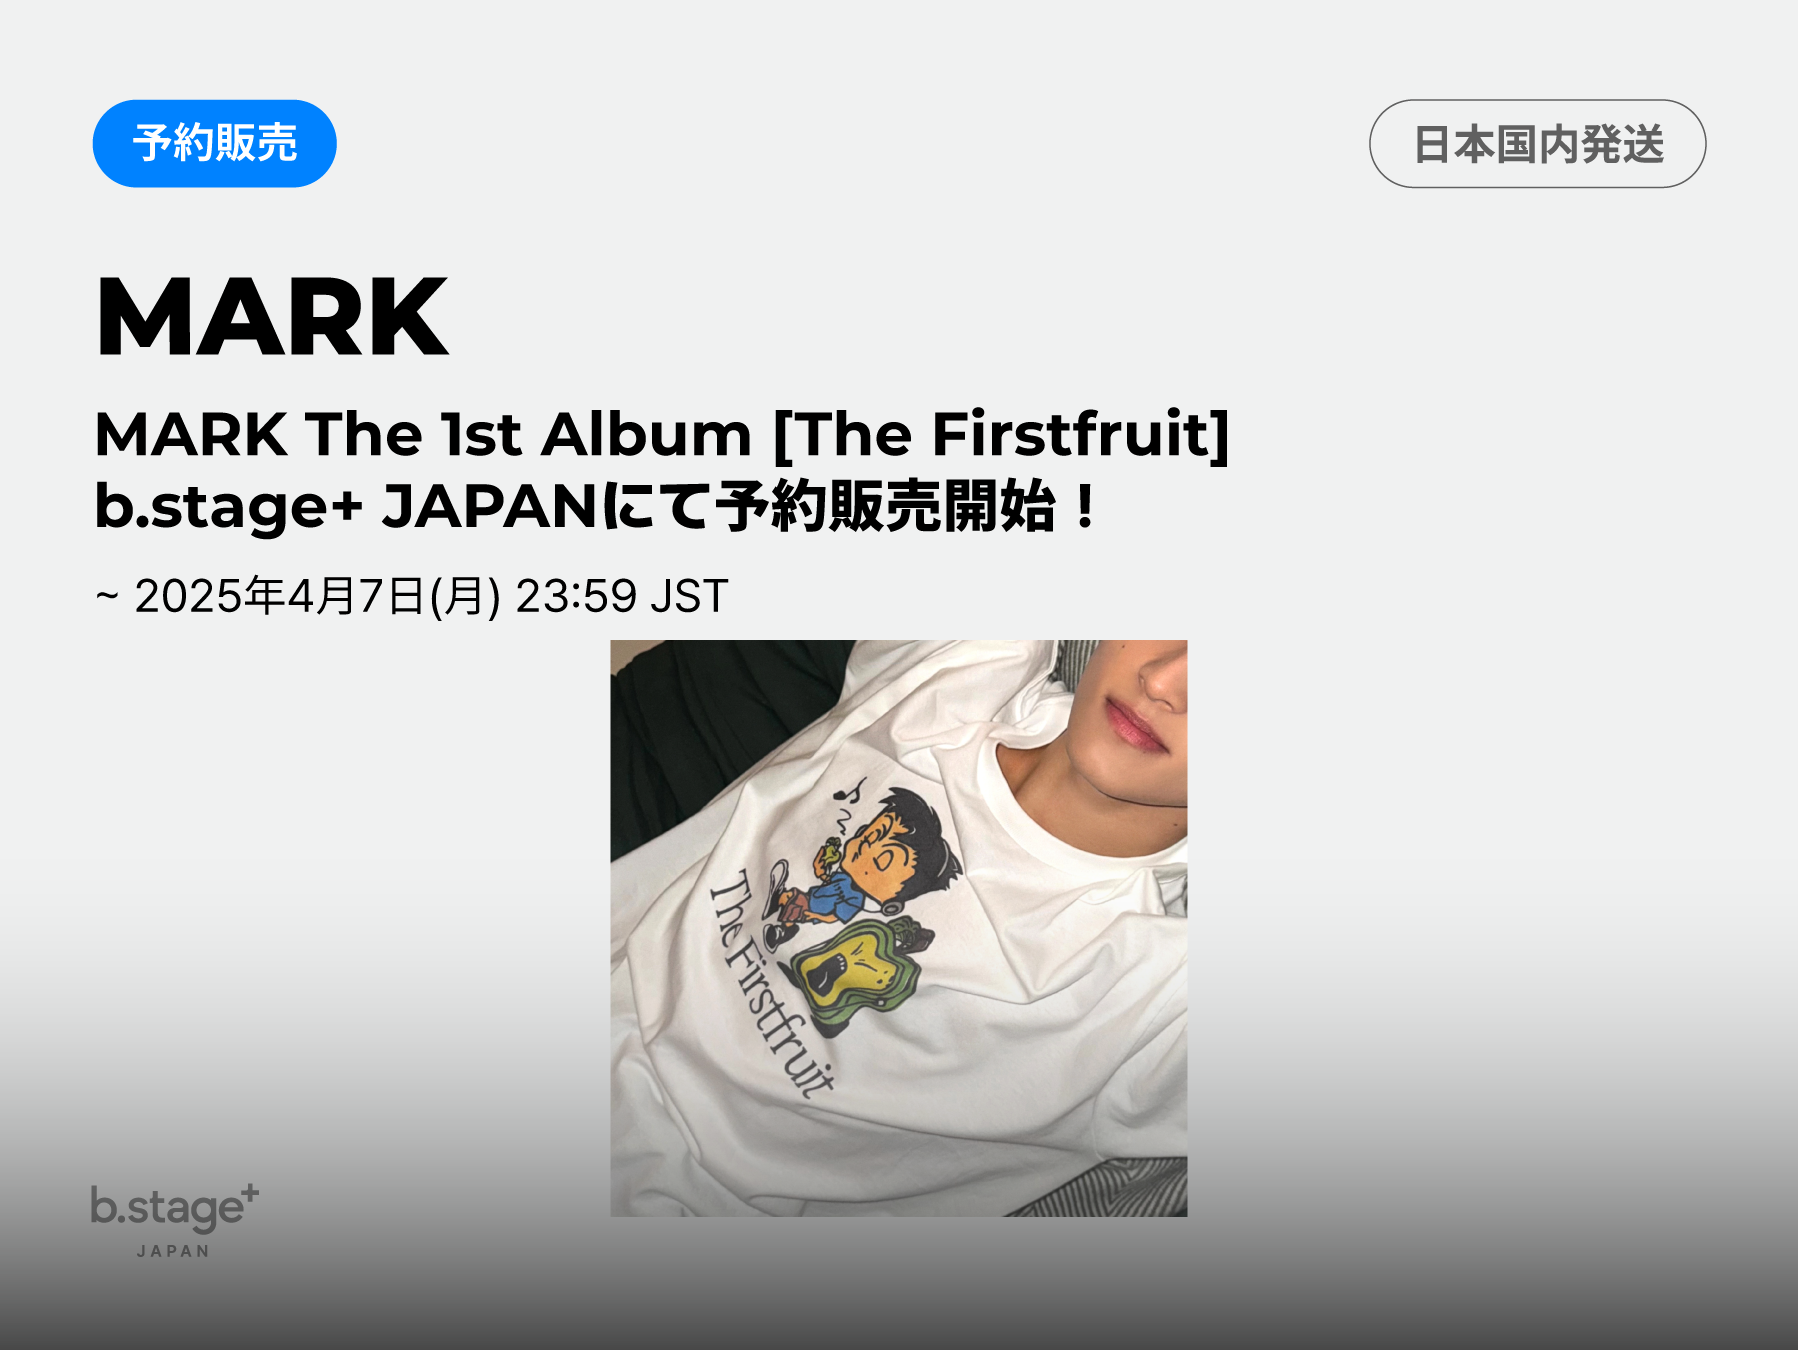The image size is (1798, 1350).
Task: Click the blue 予約販売 badge
Action: tap(214, 143)
